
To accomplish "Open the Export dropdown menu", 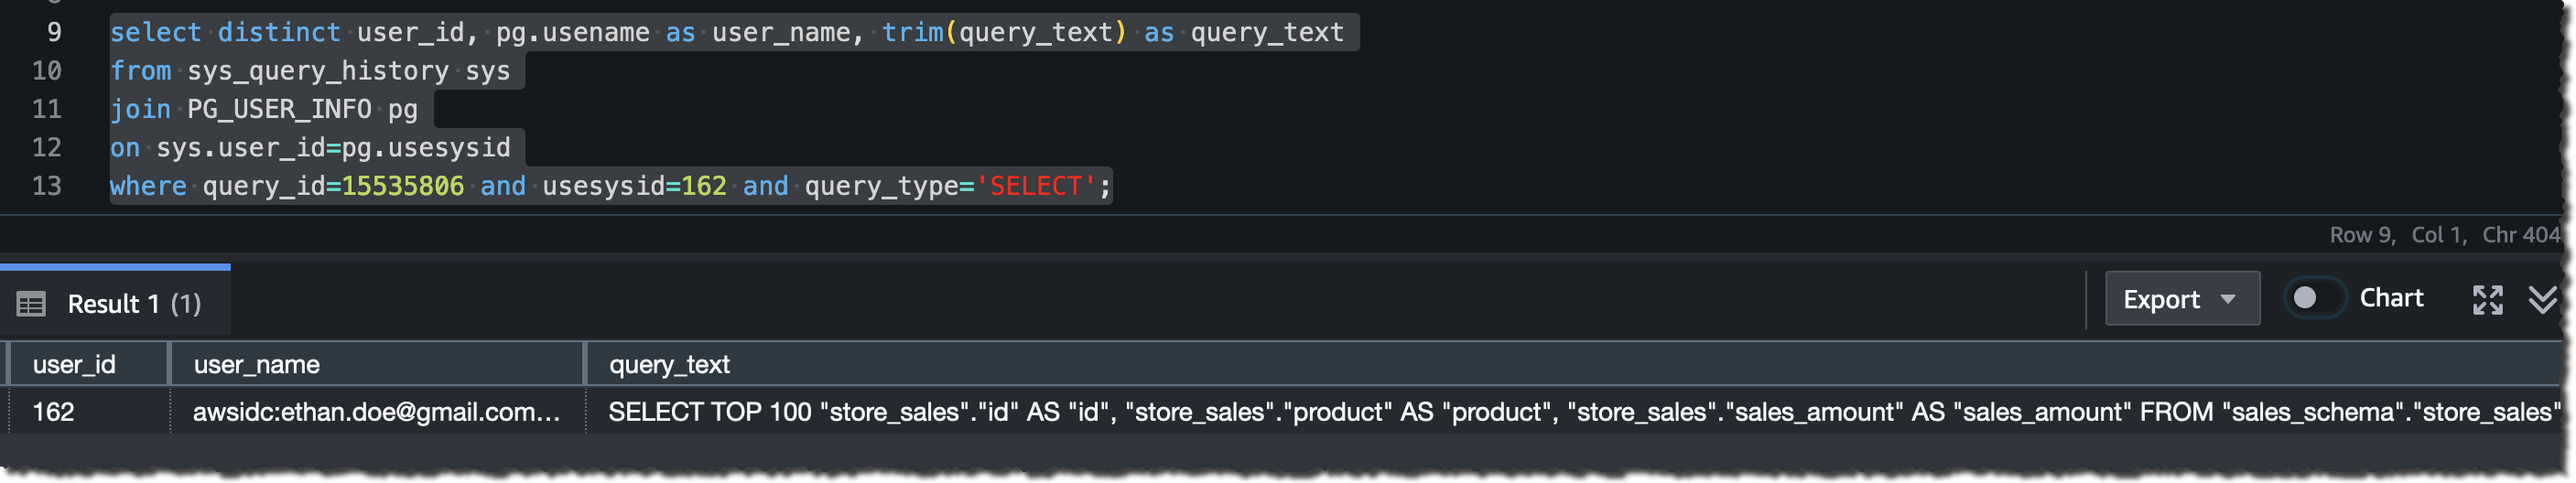I will tap(2181, 298).
